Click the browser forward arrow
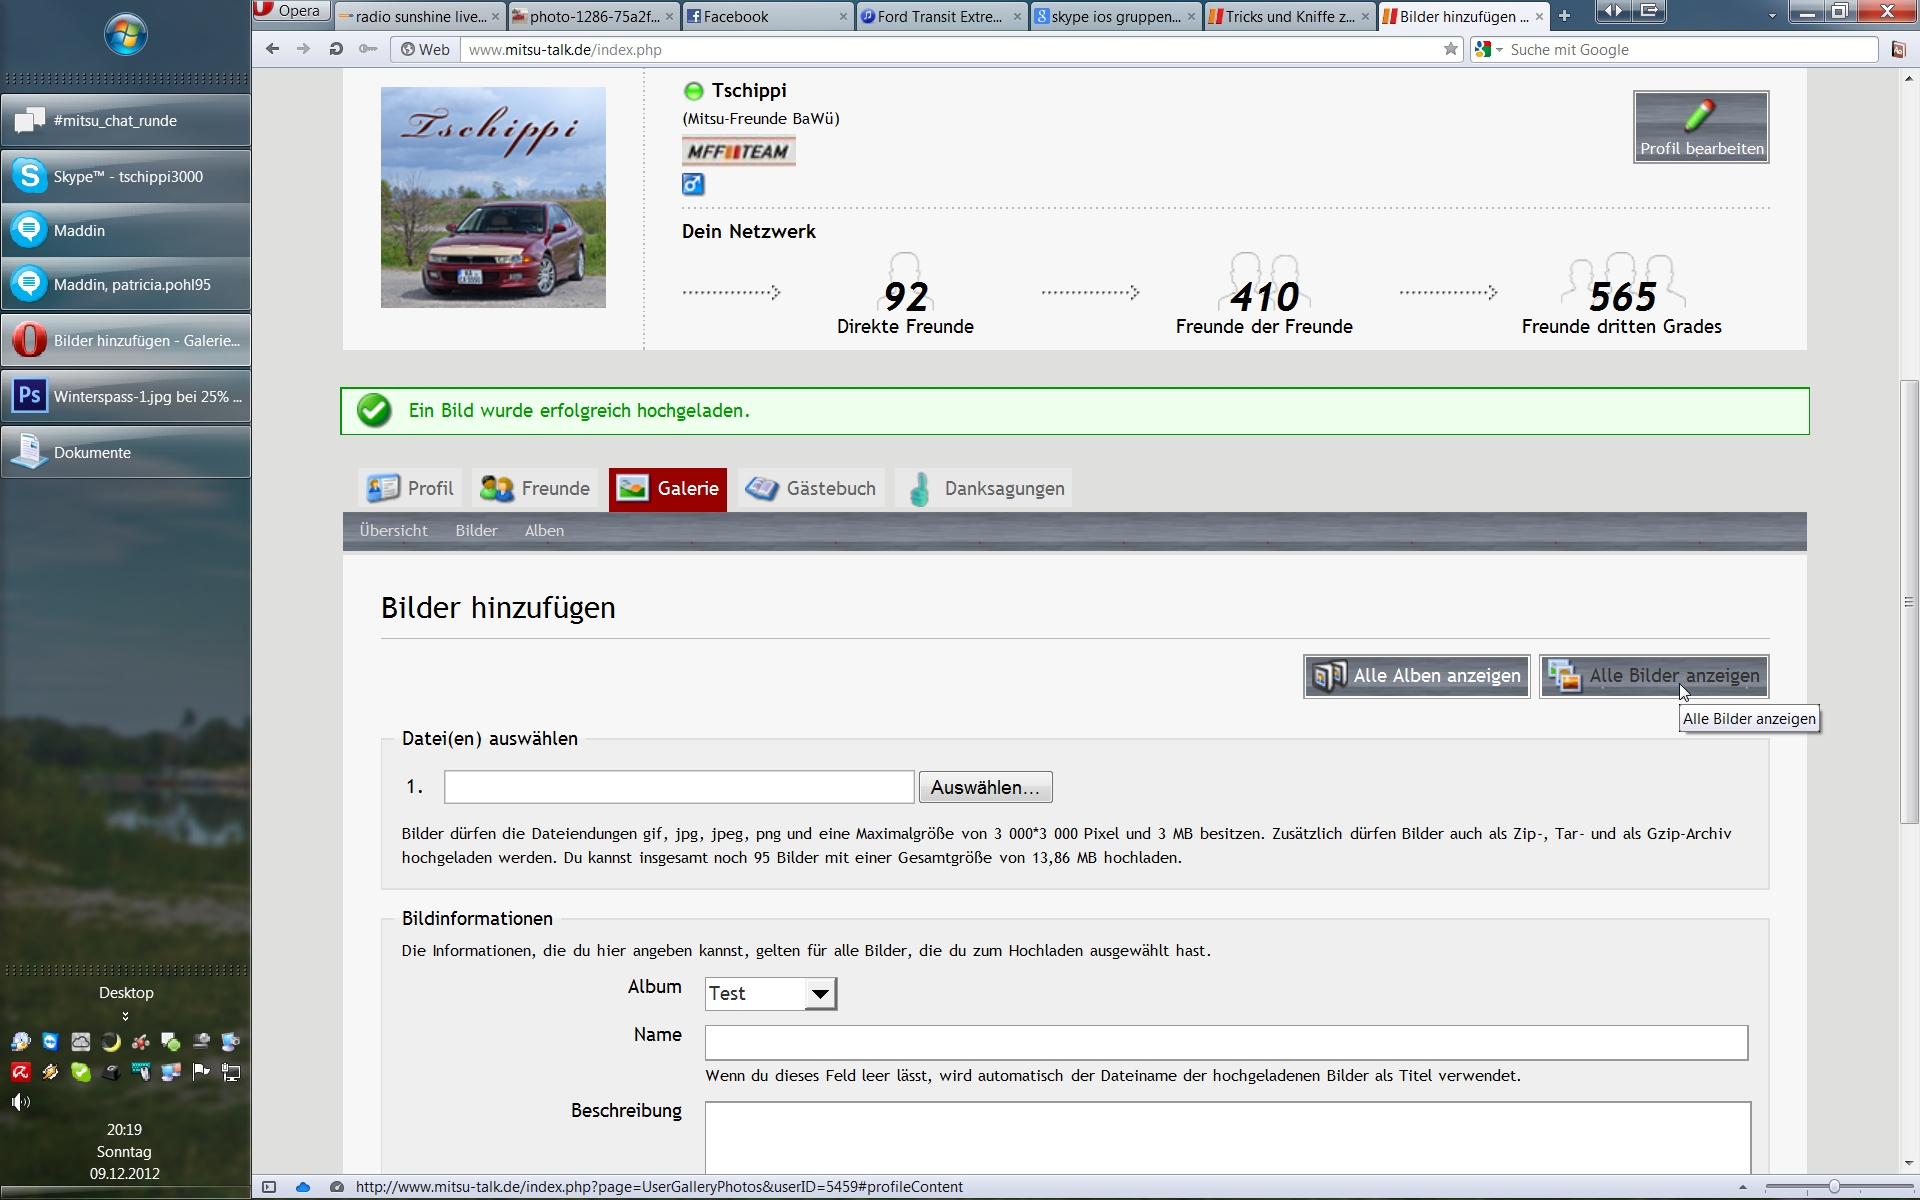Image resolution: width=1920 pixels, height=1200 pixels. pos(303,49)
